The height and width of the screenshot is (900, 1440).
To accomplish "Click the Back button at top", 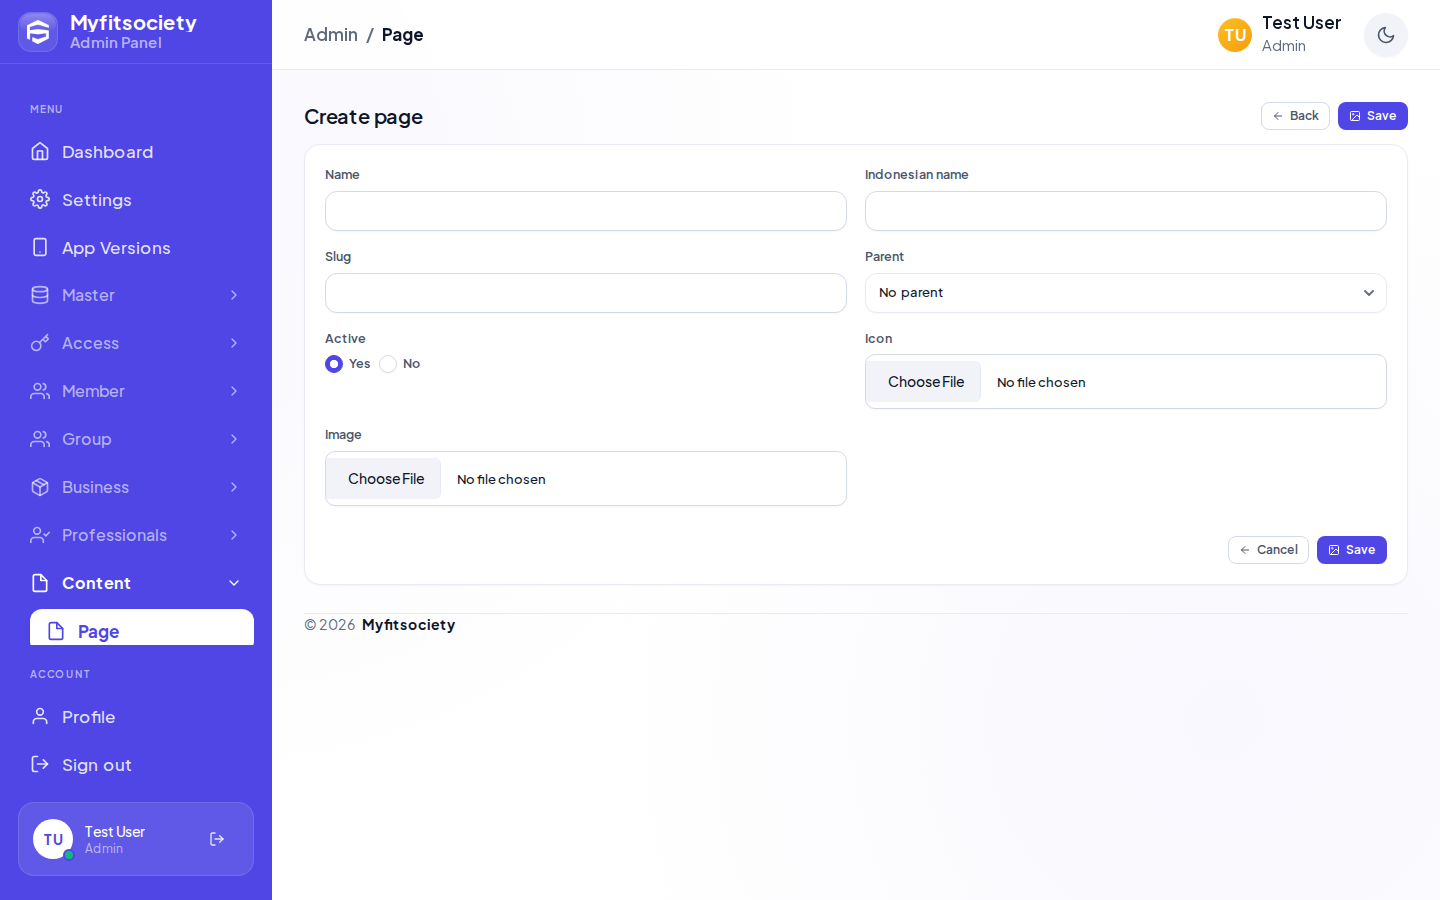I will (x=1295, y=116).
